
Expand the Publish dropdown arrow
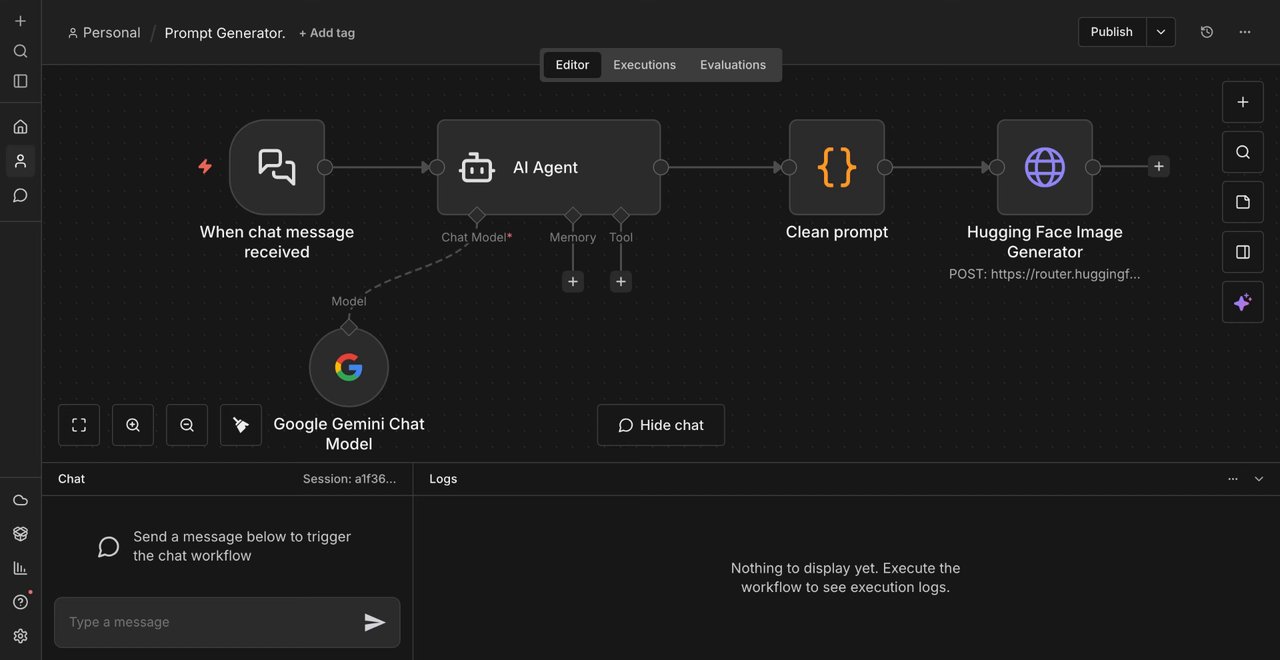coord(1161,32)
